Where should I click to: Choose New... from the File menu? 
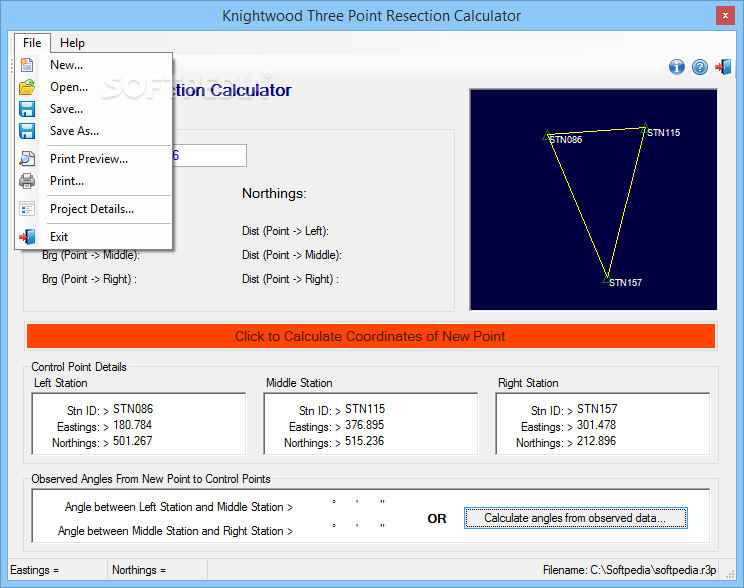93,65
